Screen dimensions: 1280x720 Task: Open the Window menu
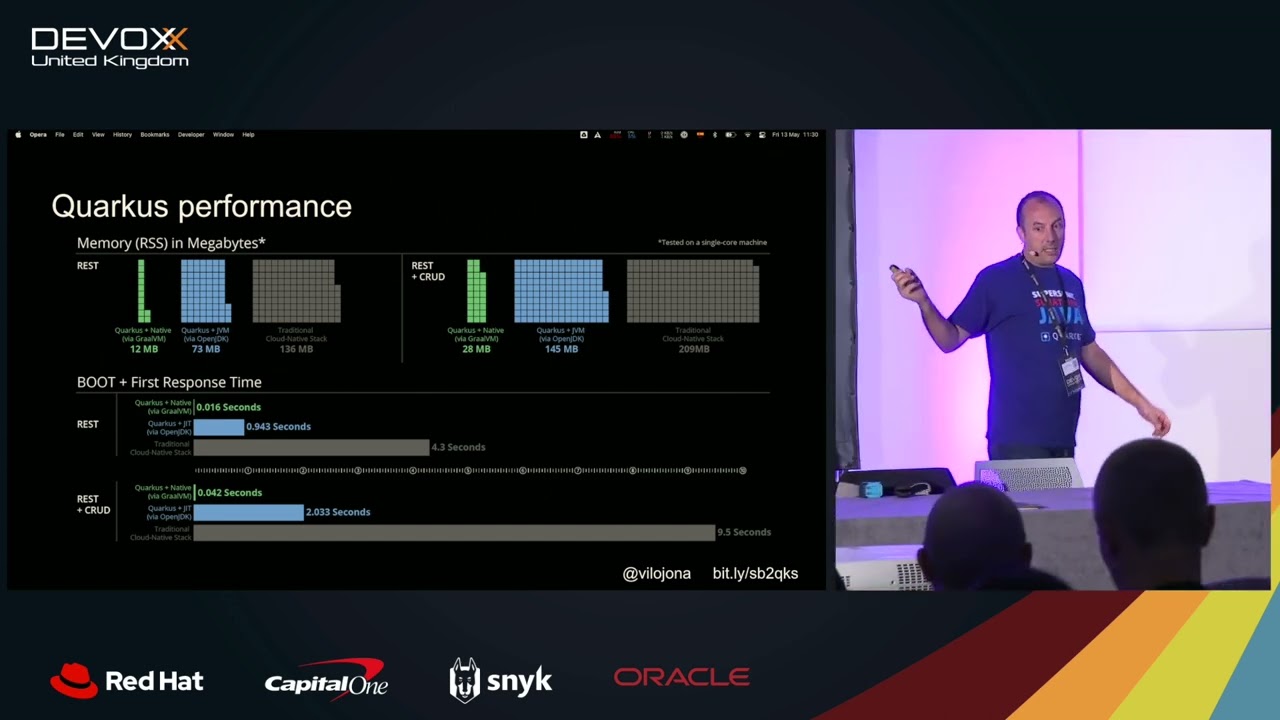pos(223,134)
